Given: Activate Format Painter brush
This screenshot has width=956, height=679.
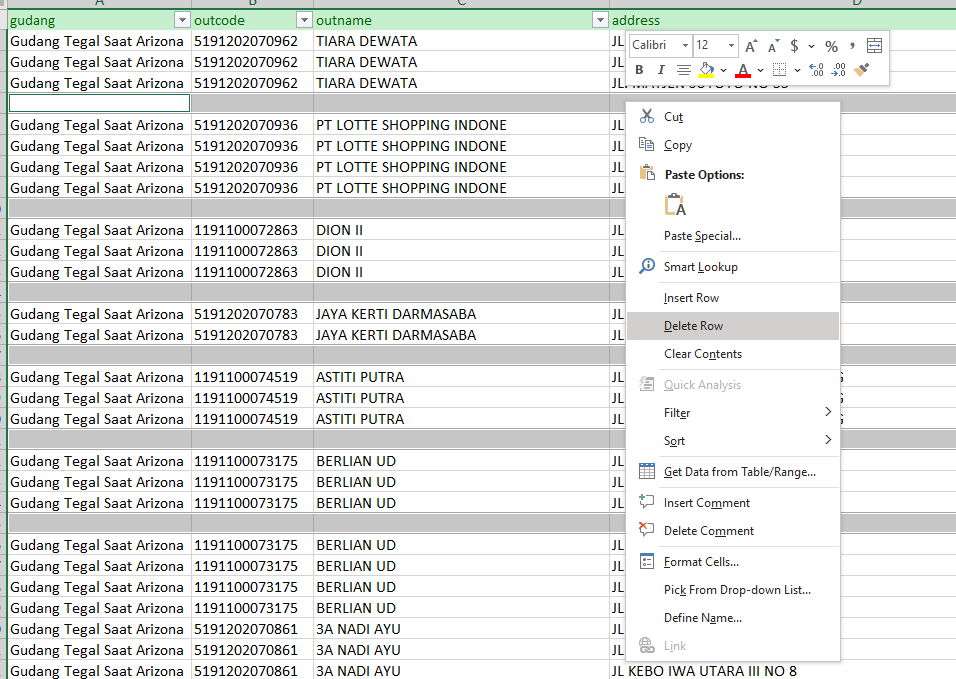Looking at the screenshot, I should coord(861,70).
